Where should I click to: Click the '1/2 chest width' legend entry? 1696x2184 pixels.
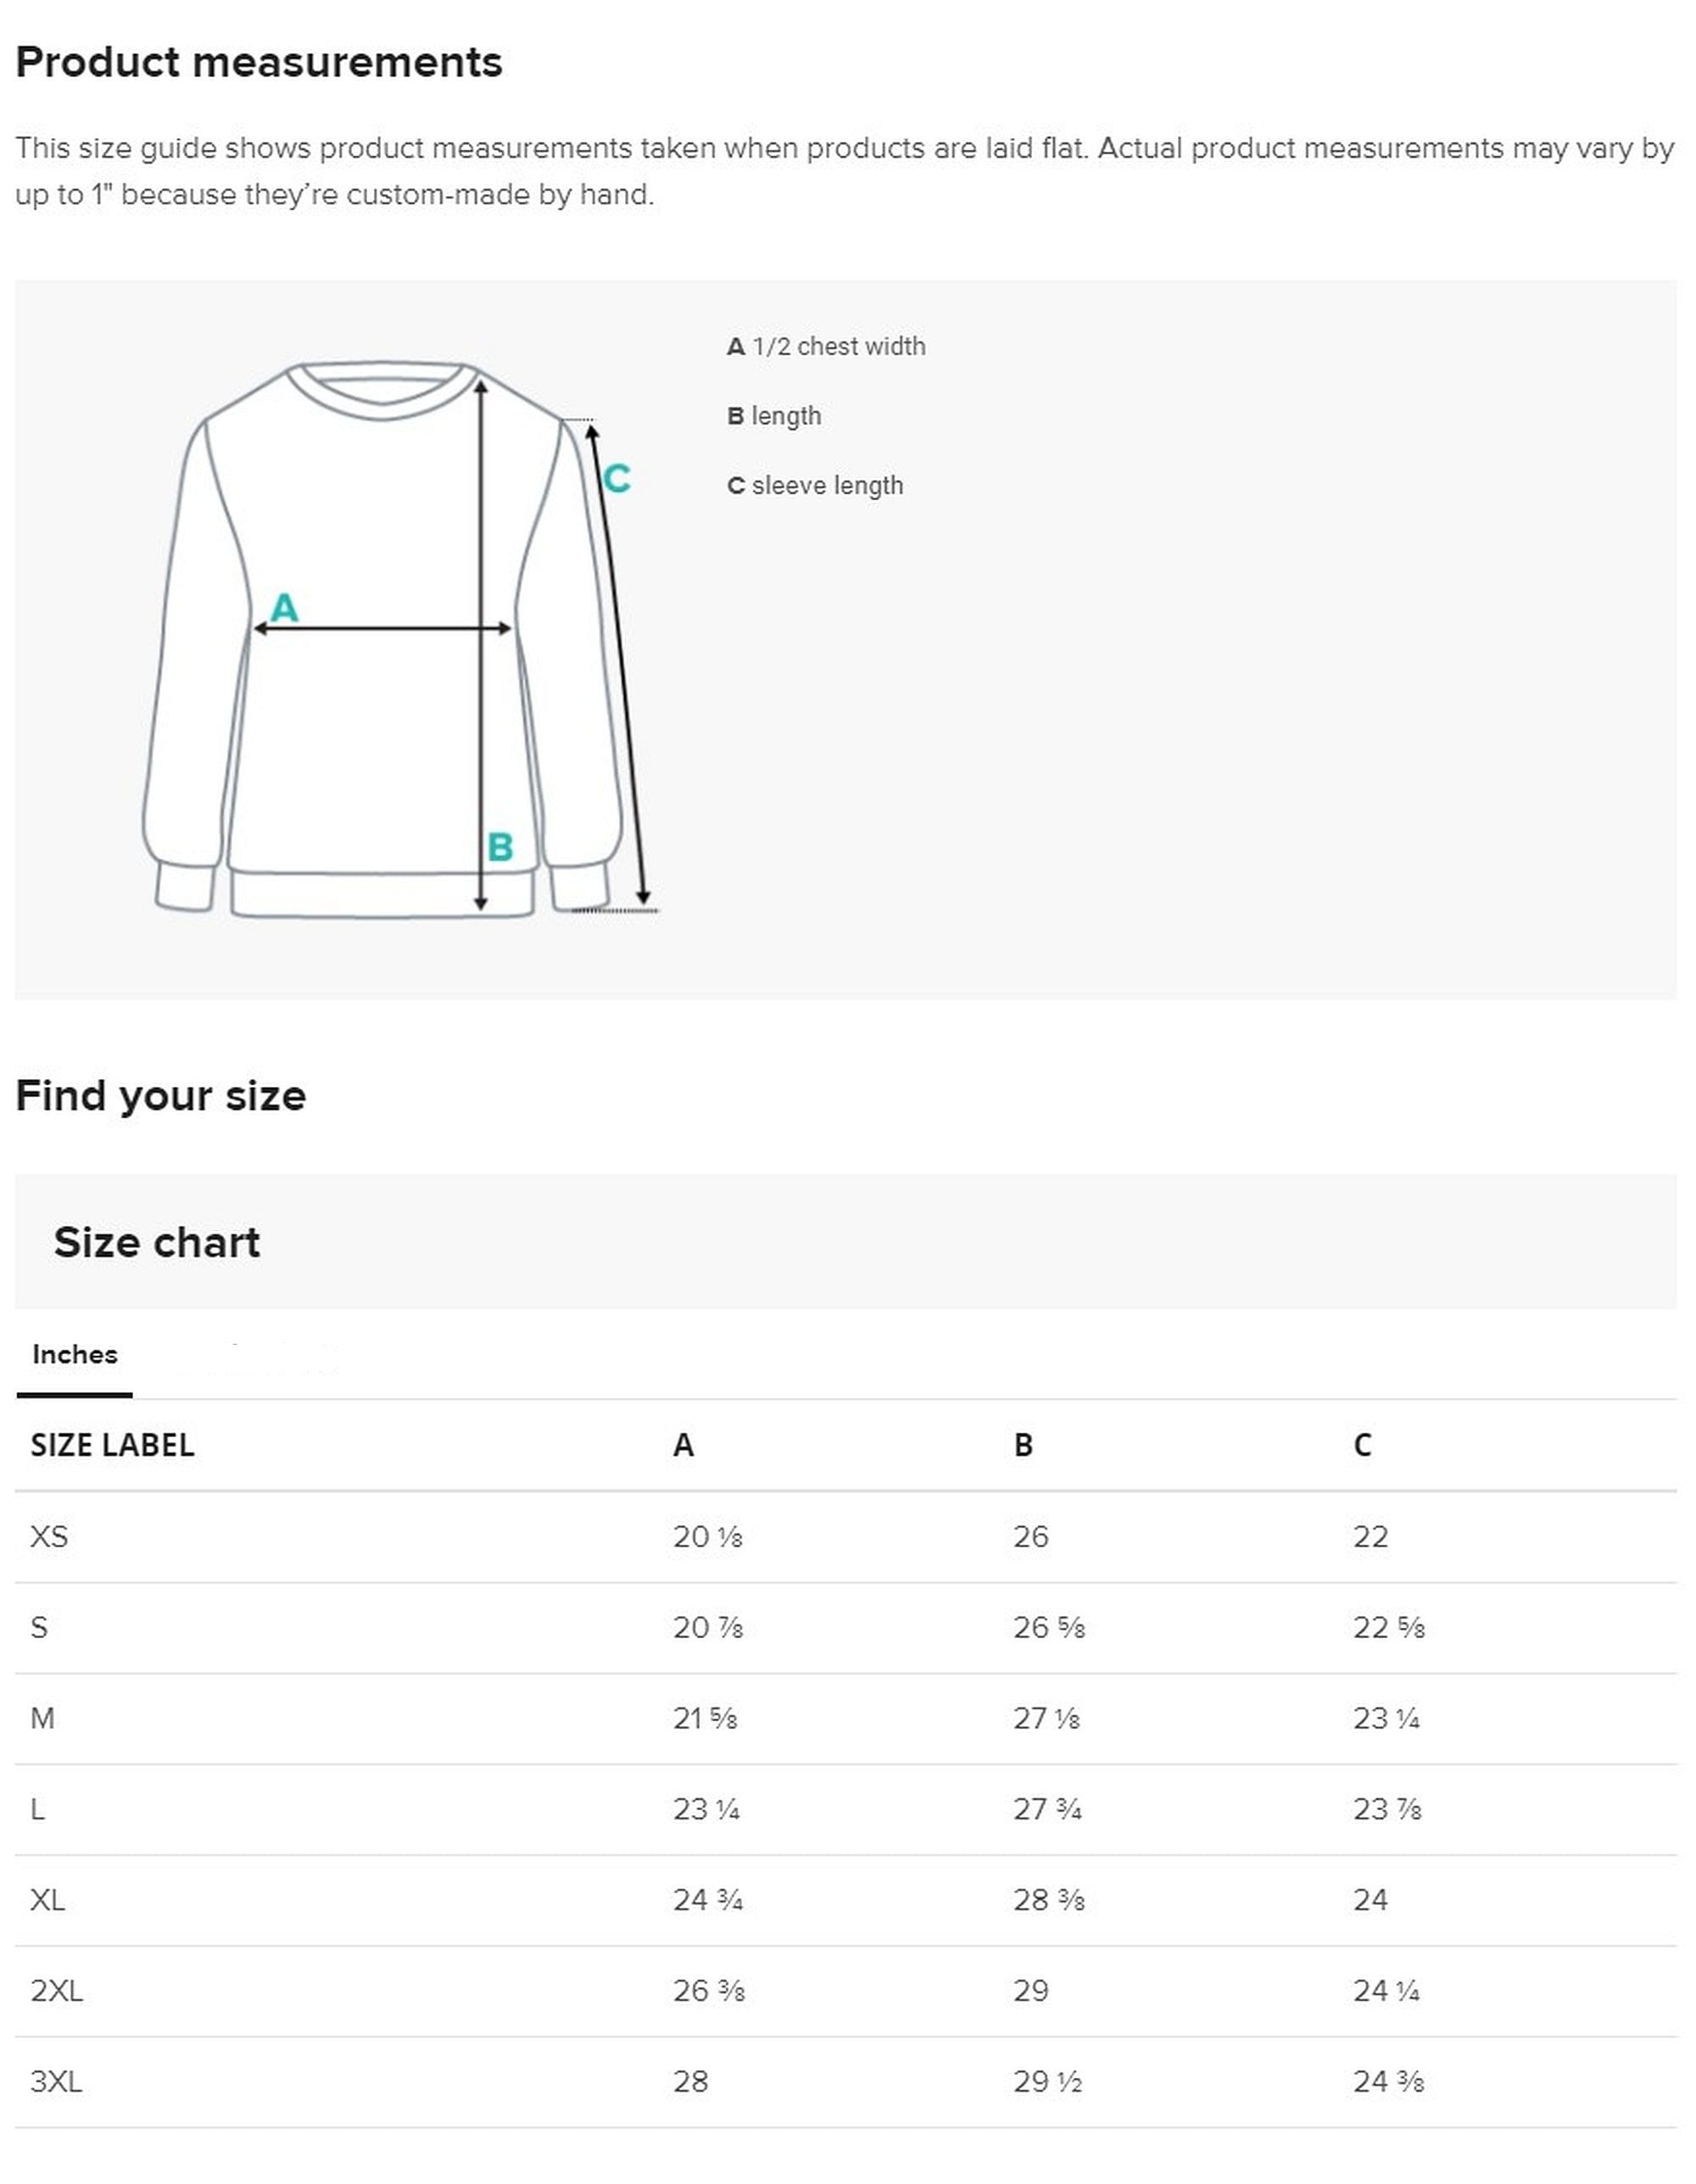(826, 347)
